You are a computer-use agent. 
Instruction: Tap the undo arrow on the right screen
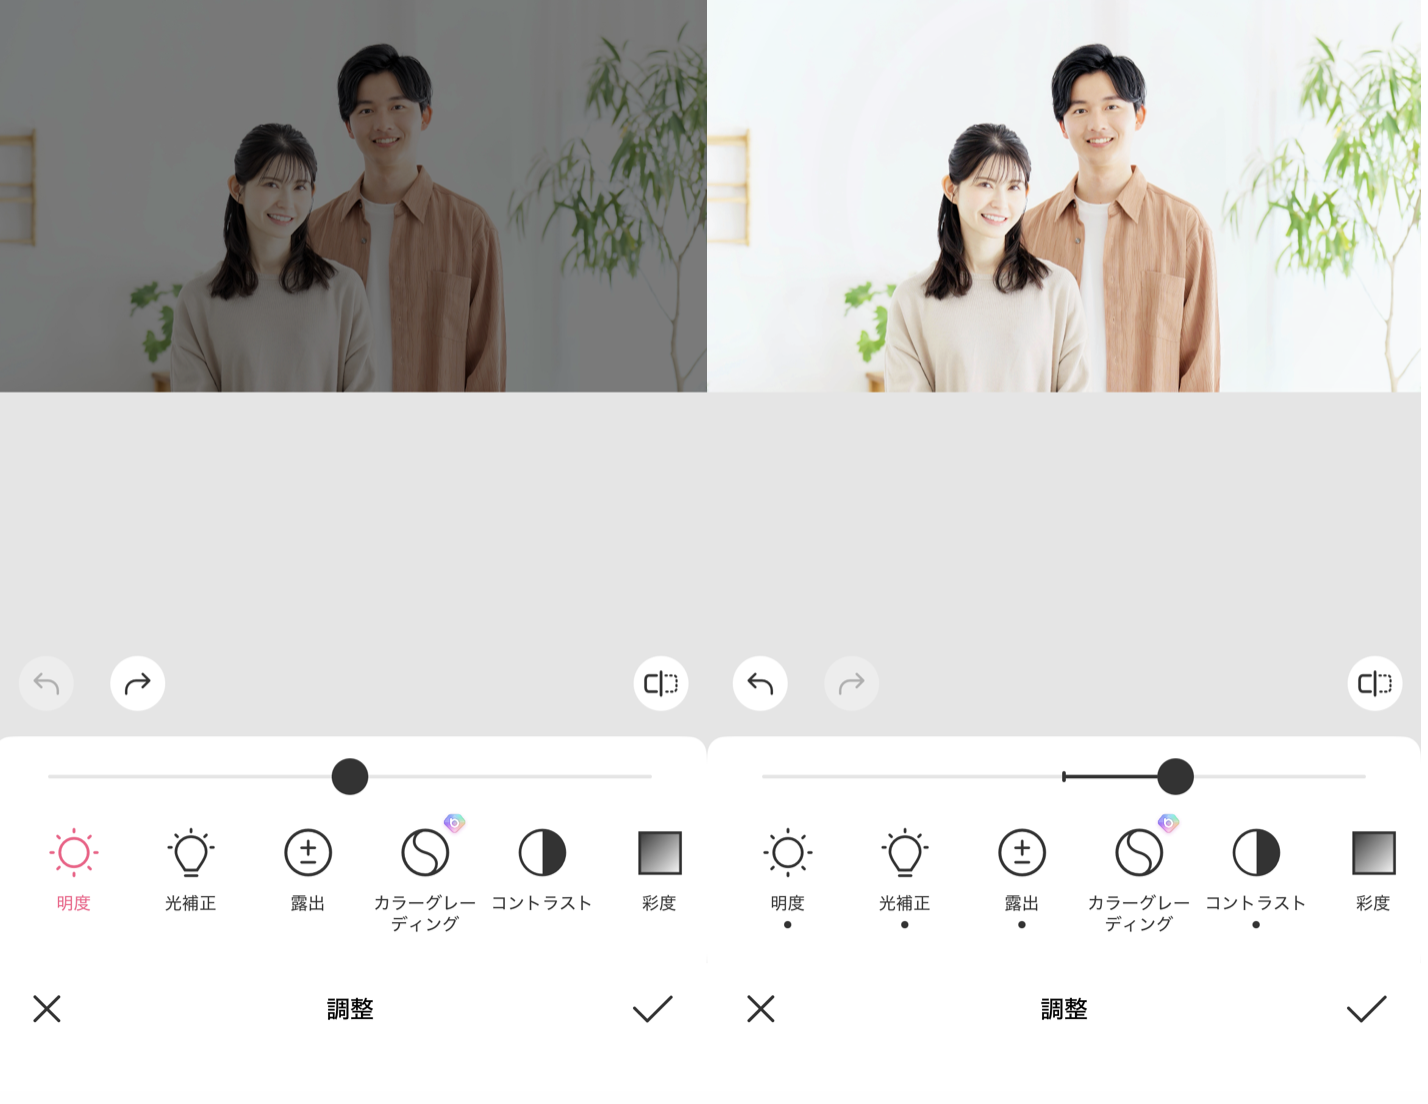click(x=759, y=683)
